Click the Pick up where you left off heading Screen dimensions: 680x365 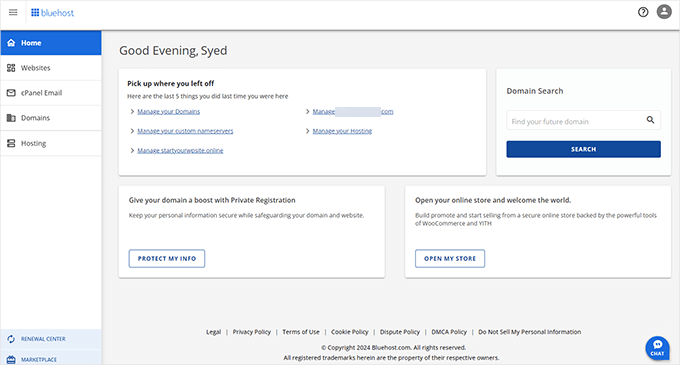(x=170, y=83)
